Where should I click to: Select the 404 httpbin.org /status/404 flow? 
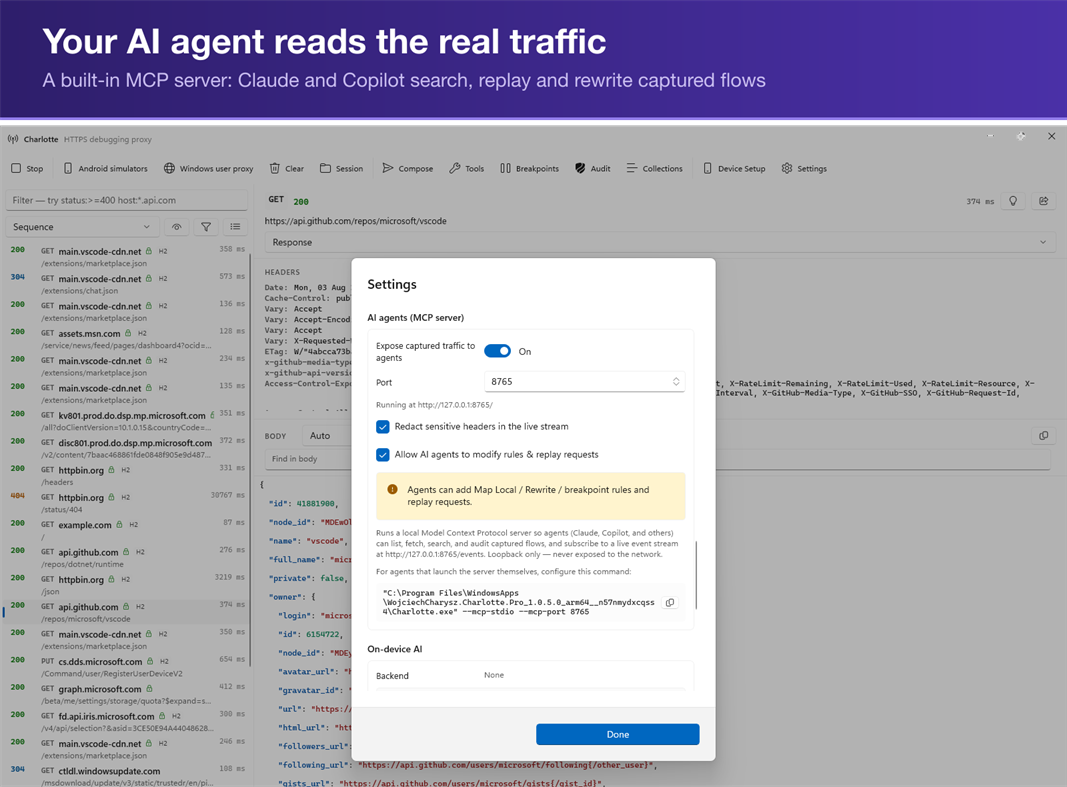(x=127, y=503)
